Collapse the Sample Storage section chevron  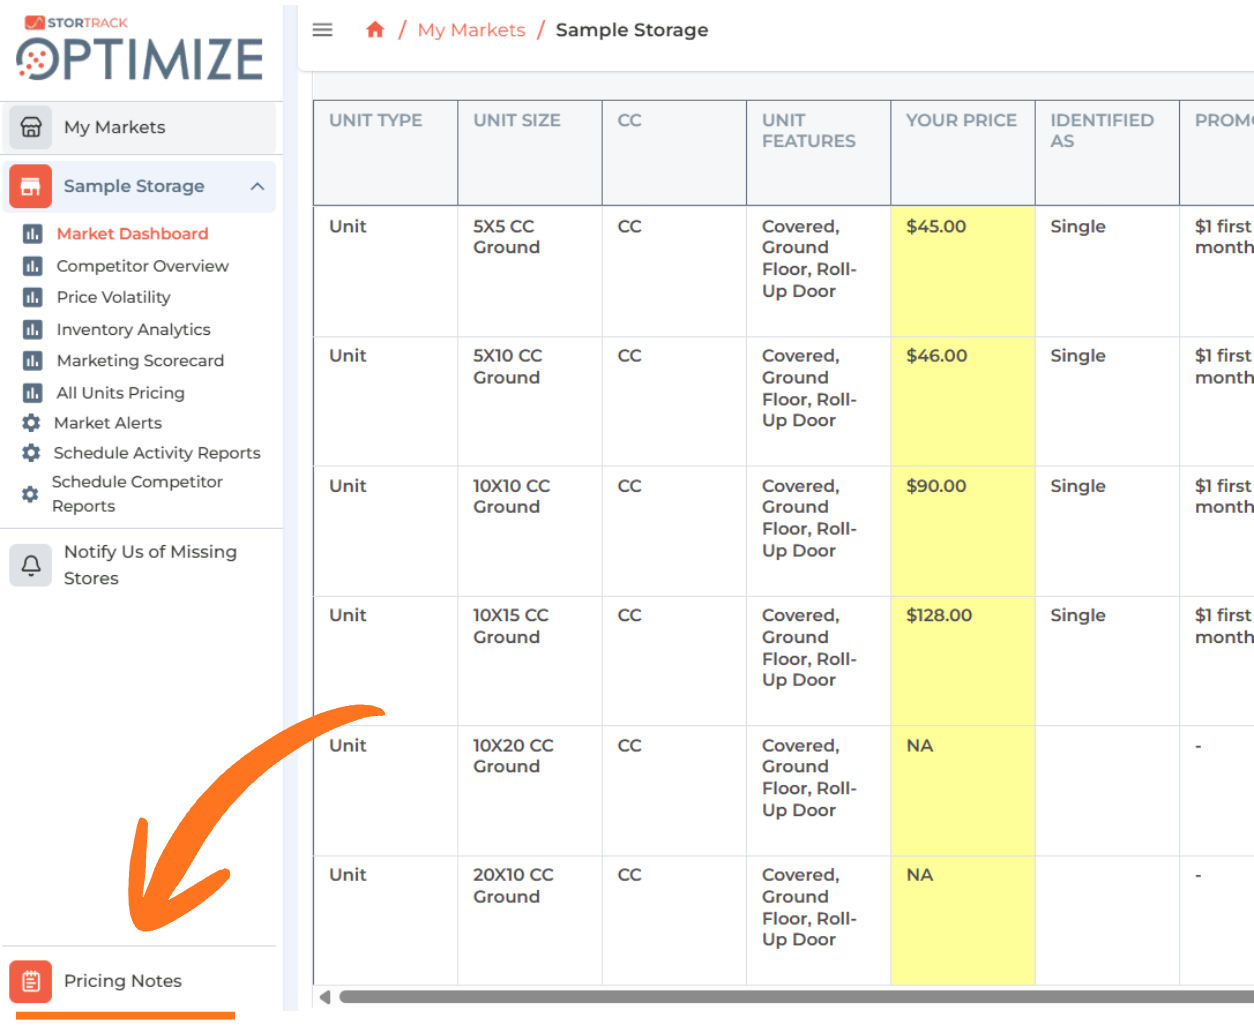[257, 186]
